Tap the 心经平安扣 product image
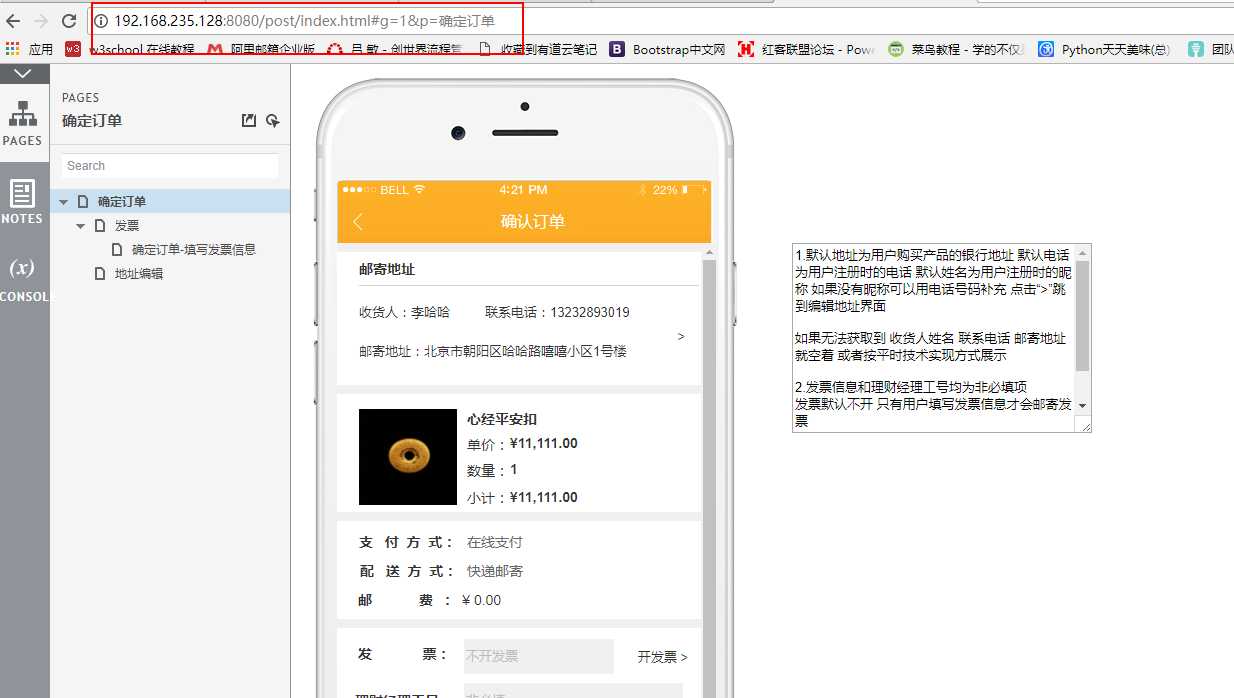1234x698 pixels. 407,457
